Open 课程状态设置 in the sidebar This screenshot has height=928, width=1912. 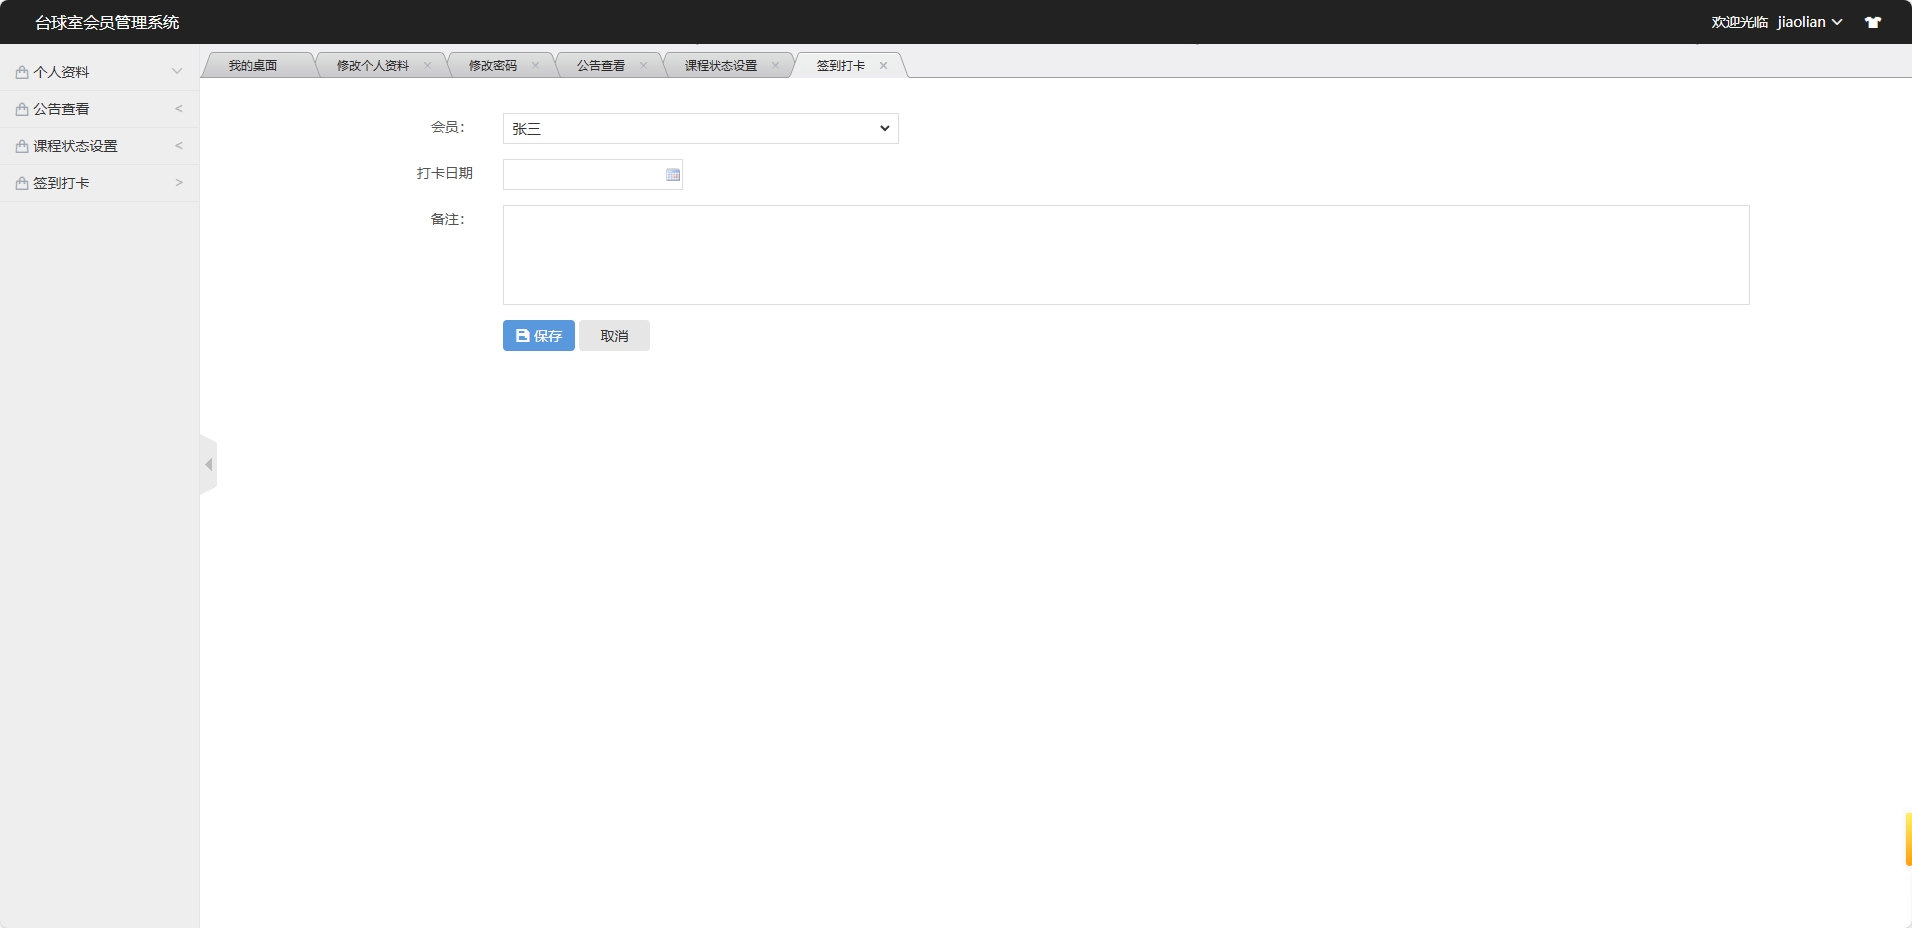tap(99, 146)
